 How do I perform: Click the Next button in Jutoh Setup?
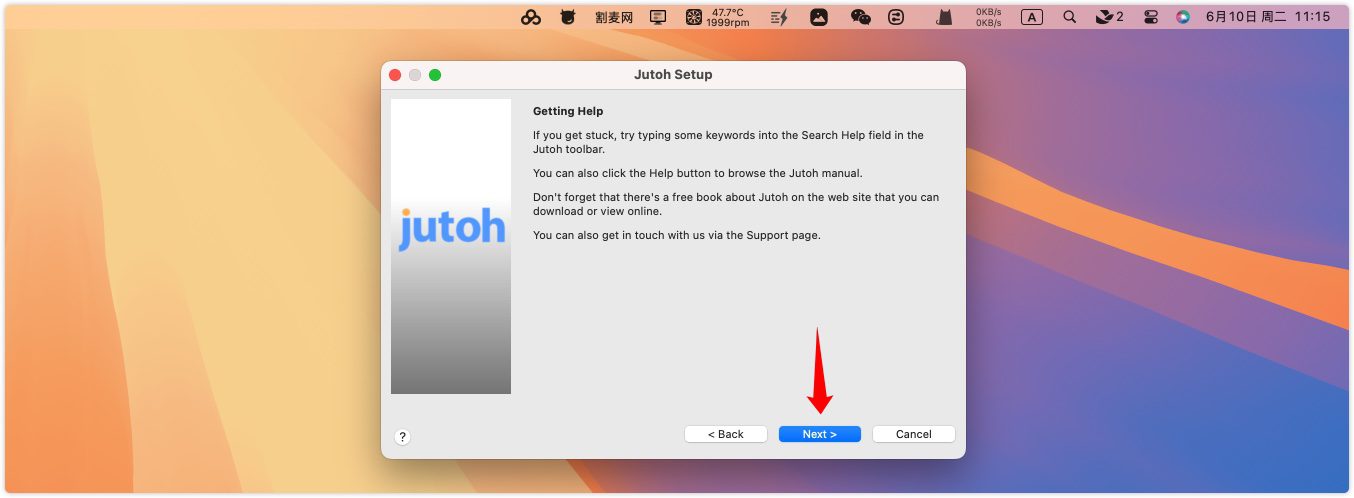click(819, 434)
